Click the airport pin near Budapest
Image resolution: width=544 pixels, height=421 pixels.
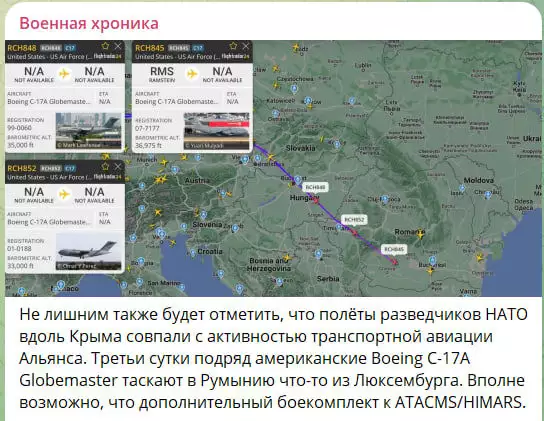297,180
